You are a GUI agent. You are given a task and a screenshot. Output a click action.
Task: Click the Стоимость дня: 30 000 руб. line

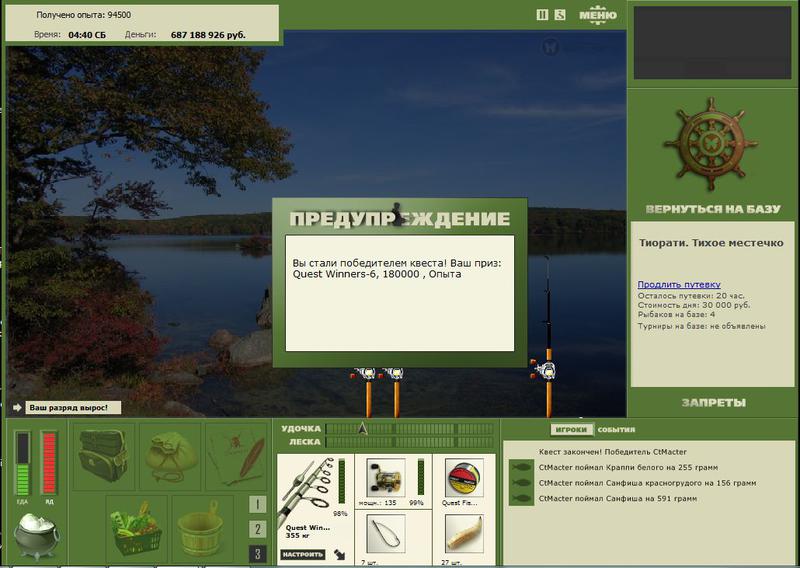(x=694, y=305)
